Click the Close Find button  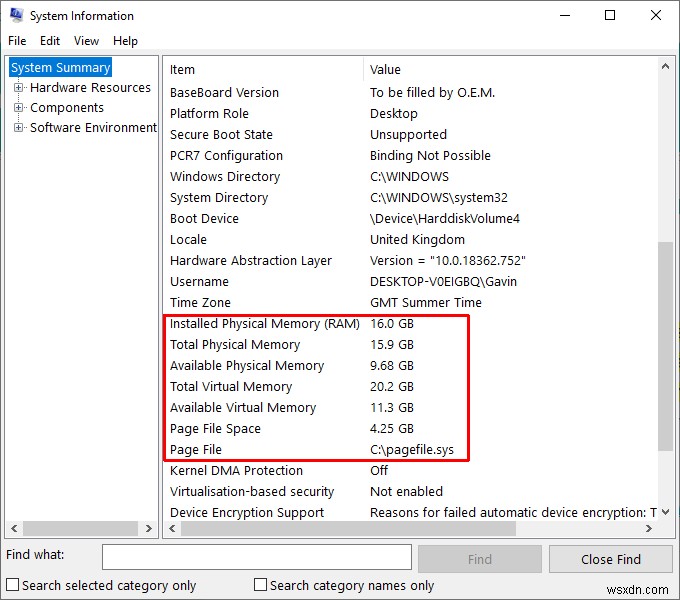point(611,559)
